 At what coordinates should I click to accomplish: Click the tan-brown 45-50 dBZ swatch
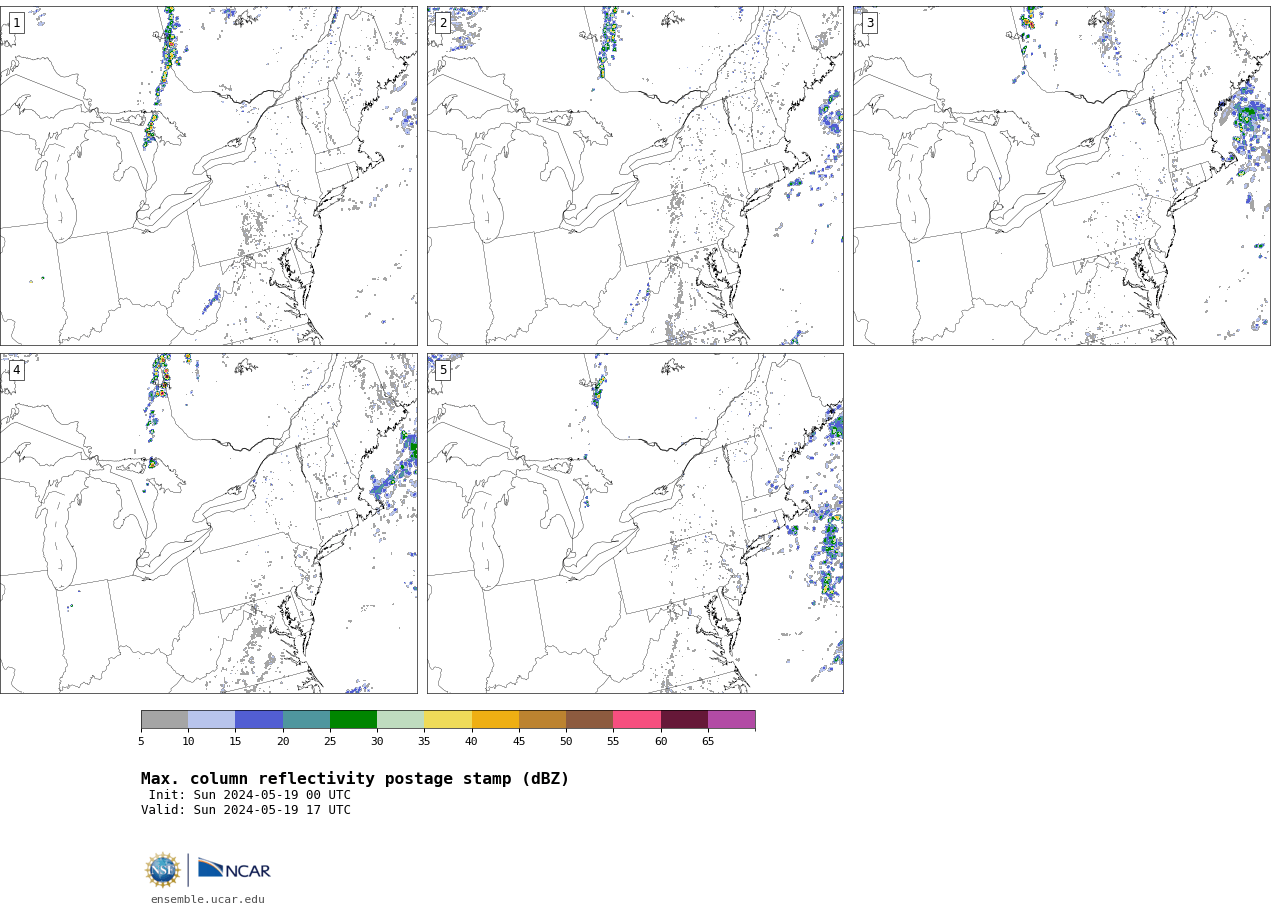coord(542,720)
